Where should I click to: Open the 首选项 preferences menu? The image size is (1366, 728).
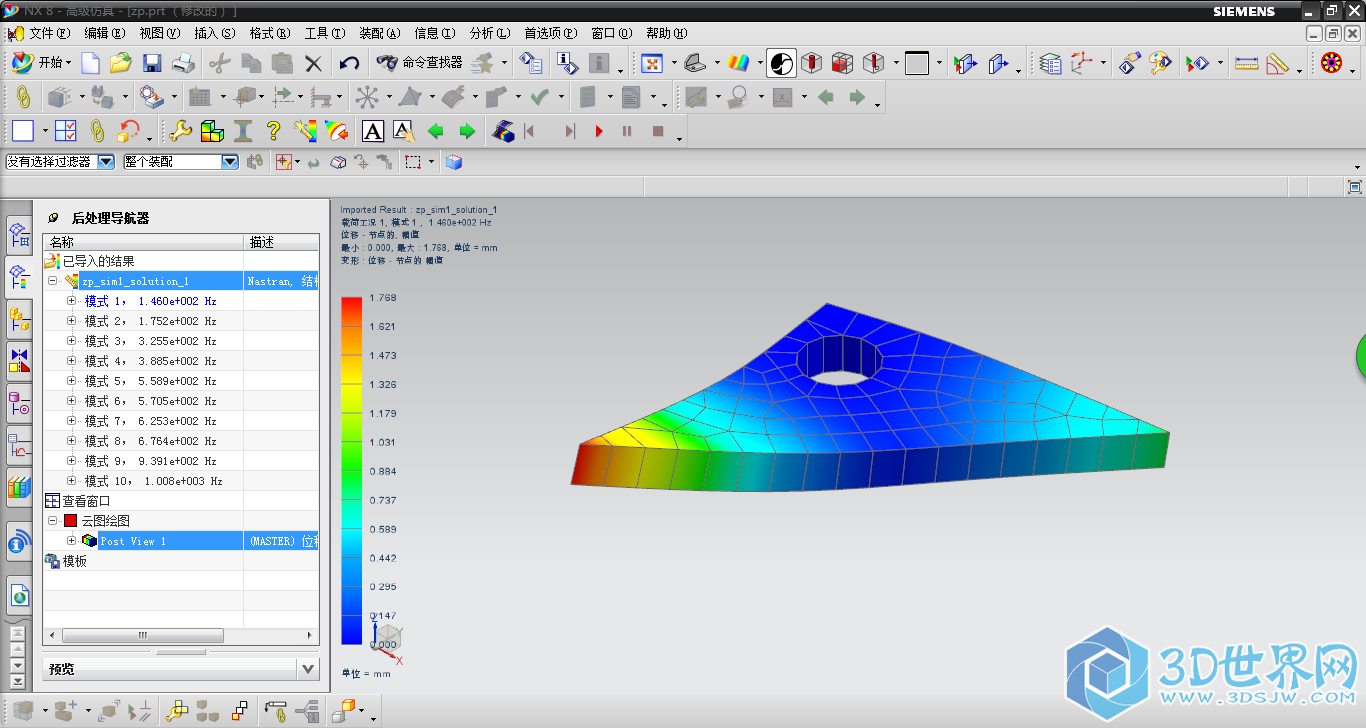(551, 33)
